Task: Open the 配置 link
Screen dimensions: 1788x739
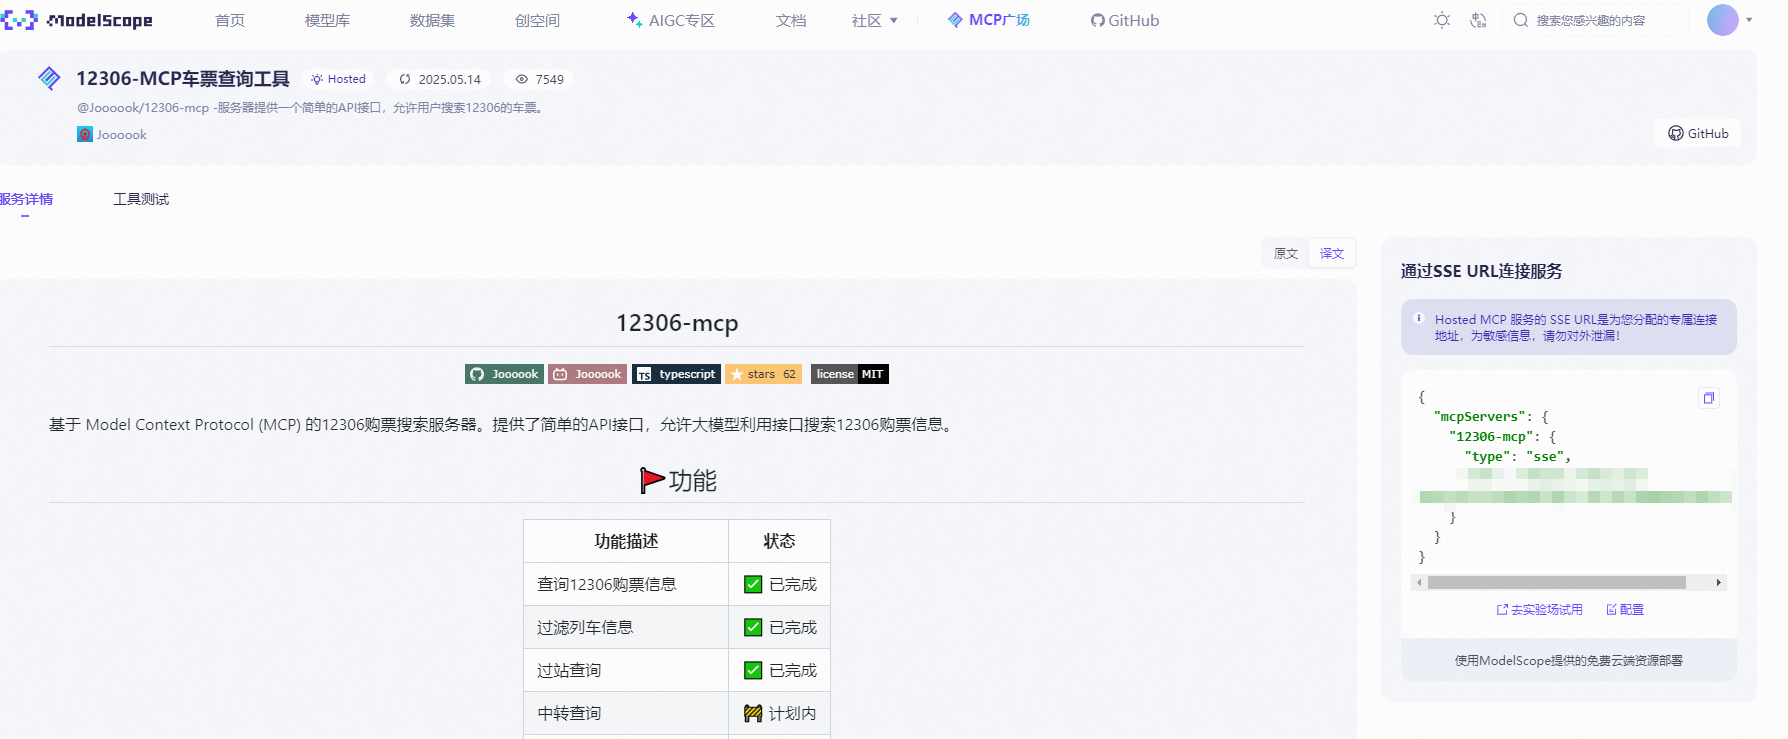Action: (x=1625, y=609)
